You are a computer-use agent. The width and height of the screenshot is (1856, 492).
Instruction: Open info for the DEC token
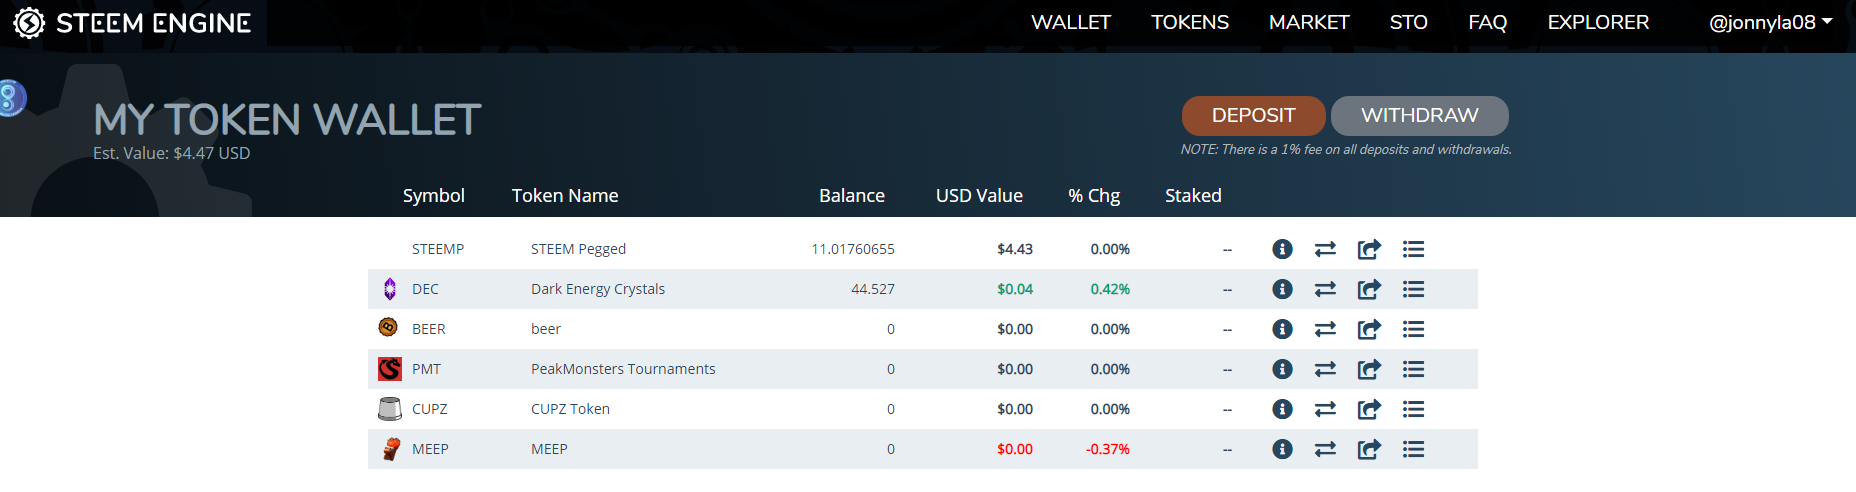click(1282, 289)
